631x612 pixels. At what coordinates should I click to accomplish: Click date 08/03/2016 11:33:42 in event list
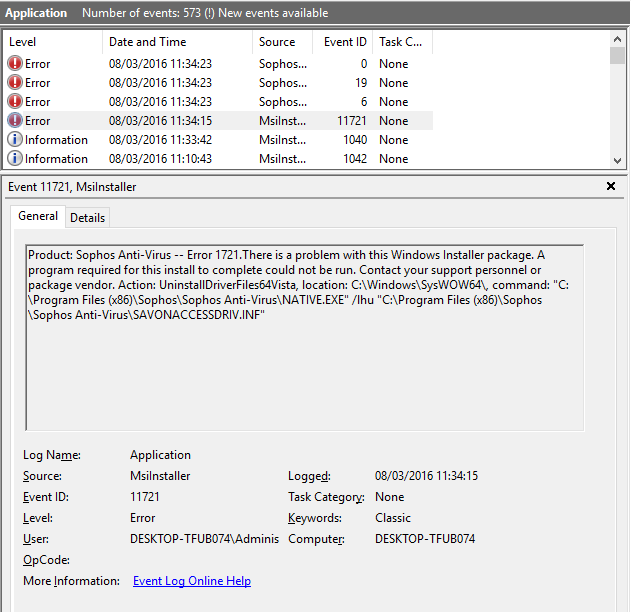[160, 140]
